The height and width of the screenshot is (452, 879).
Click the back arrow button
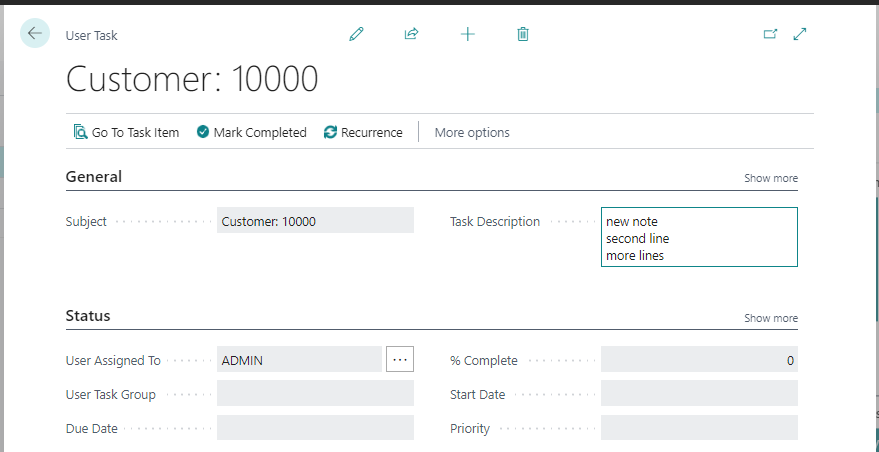coord(35,34)
